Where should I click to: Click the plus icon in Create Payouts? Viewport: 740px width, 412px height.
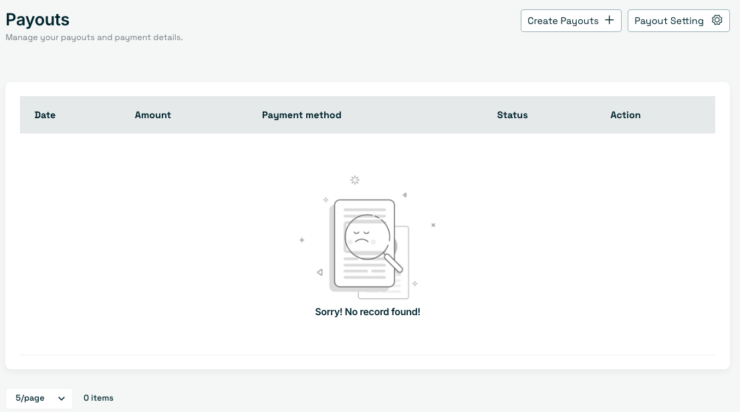pyautogui.click(x=609, y=20)
